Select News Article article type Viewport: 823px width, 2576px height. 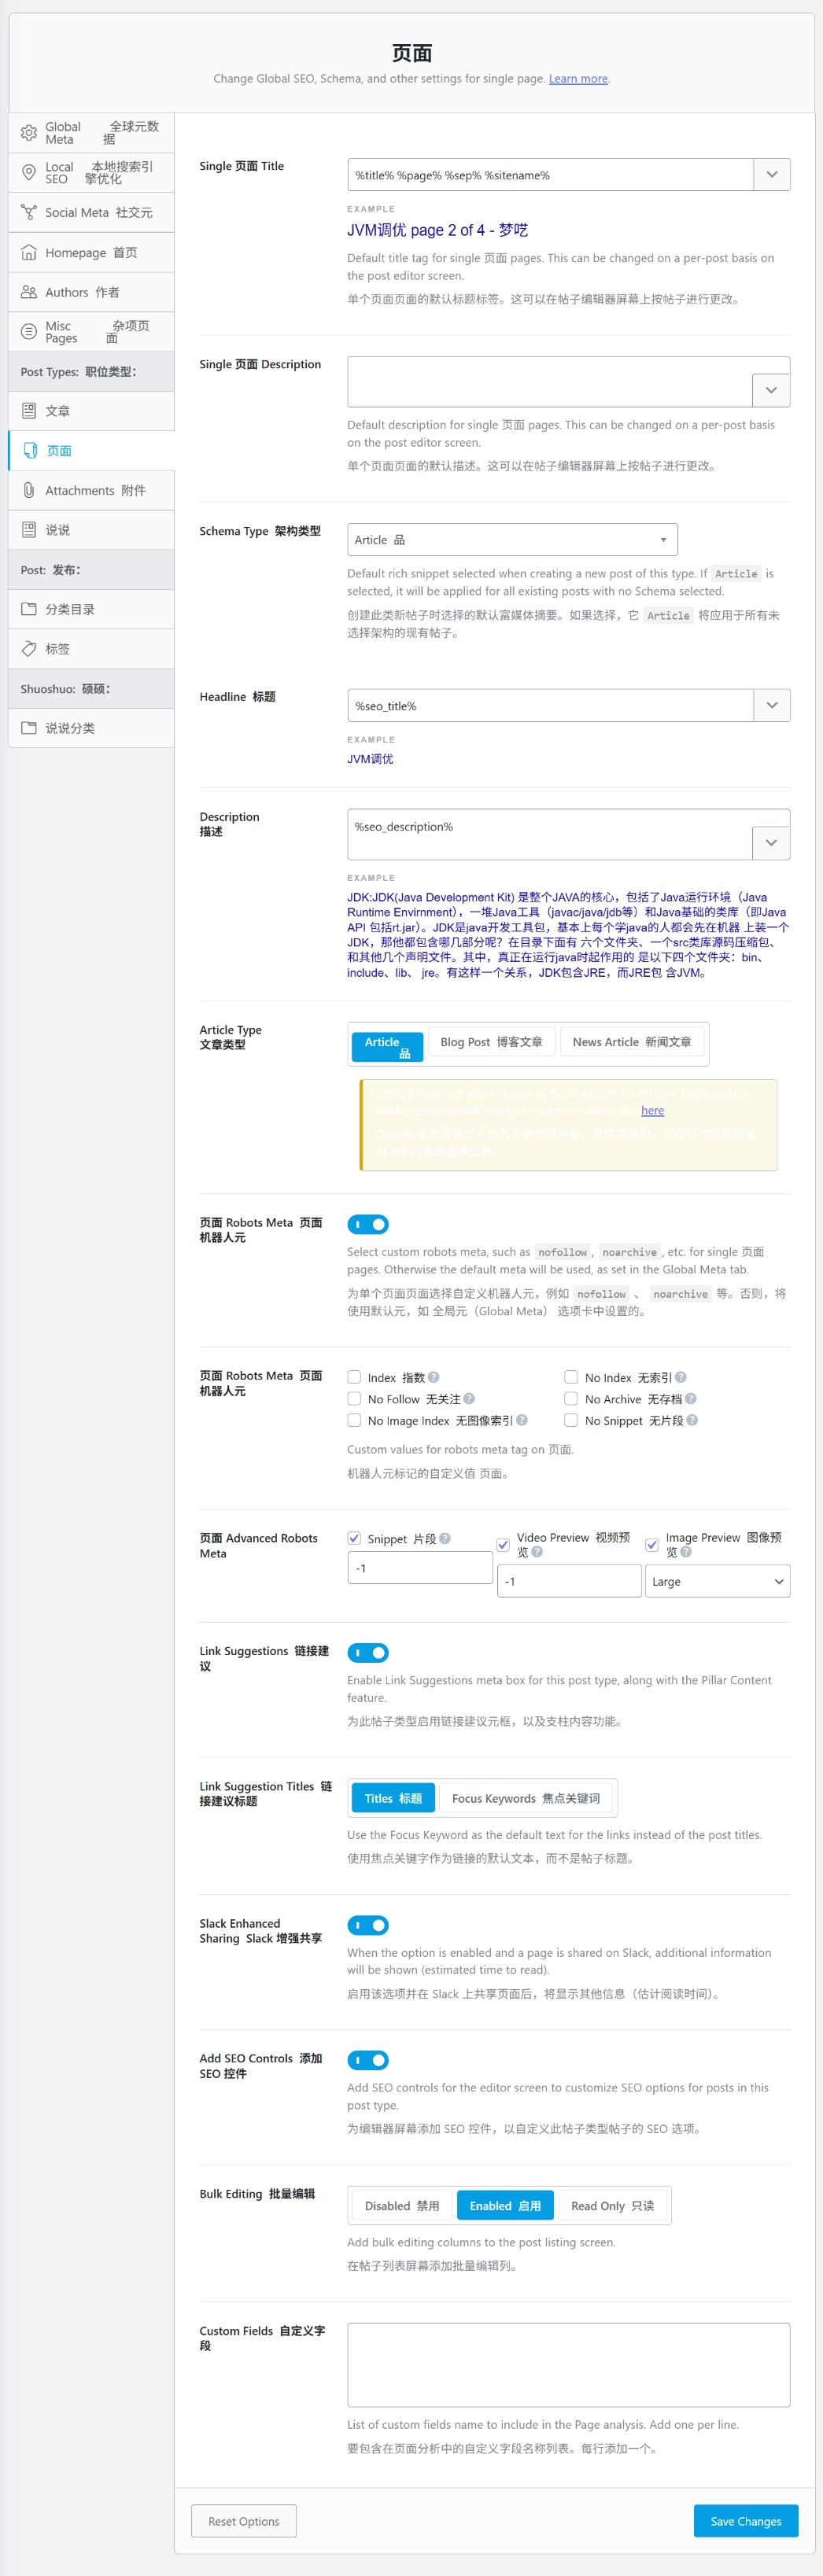[x=632, y=1042]
